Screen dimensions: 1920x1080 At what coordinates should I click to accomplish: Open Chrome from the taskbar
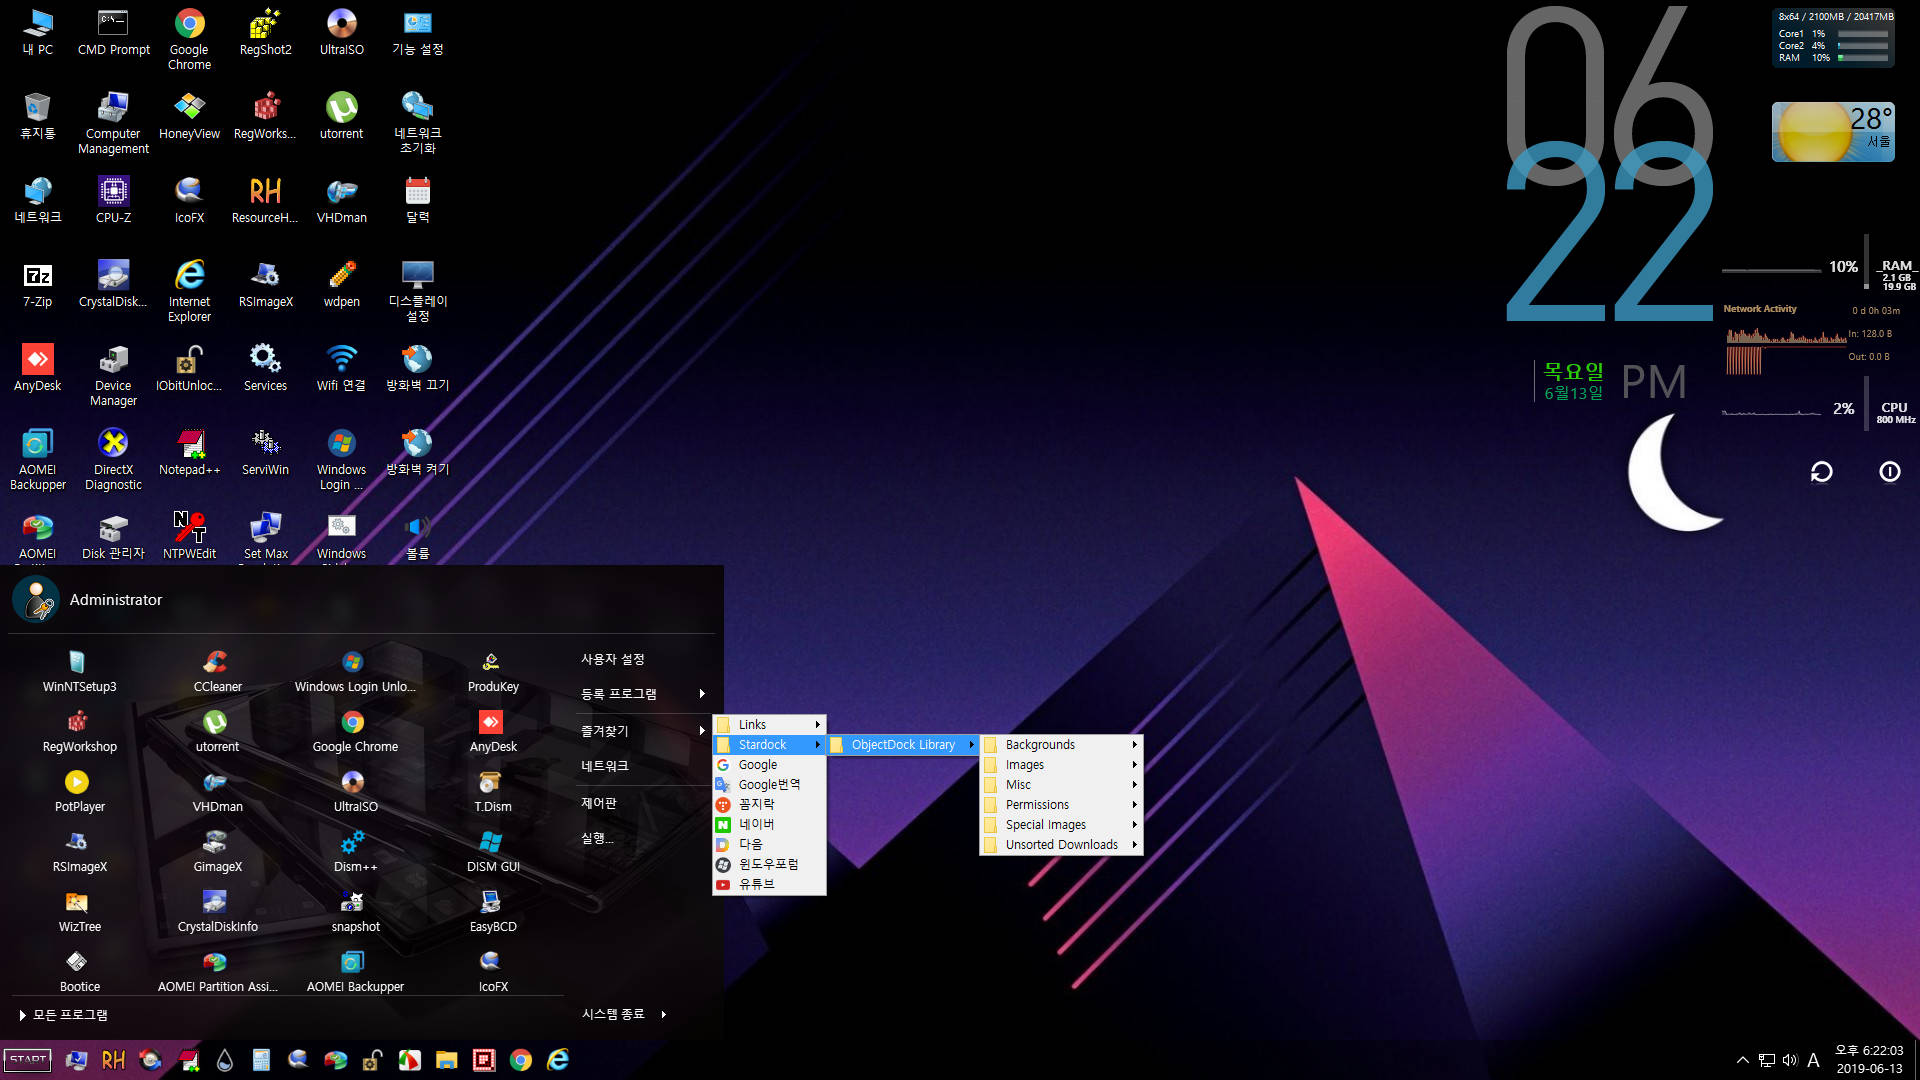click(520, 1060)
